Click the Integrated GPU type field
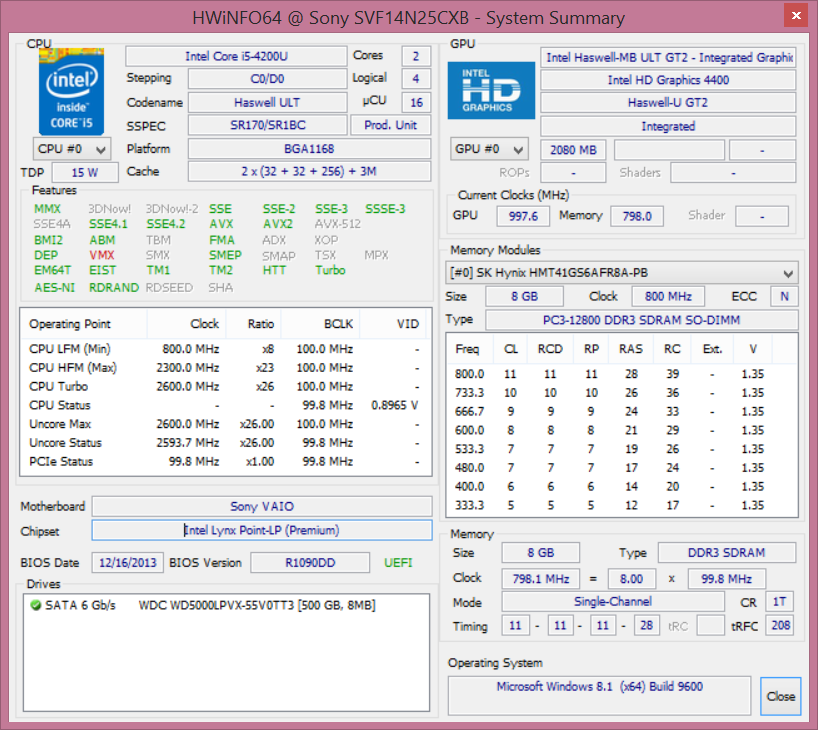818x730 pixels. point(668,126)
